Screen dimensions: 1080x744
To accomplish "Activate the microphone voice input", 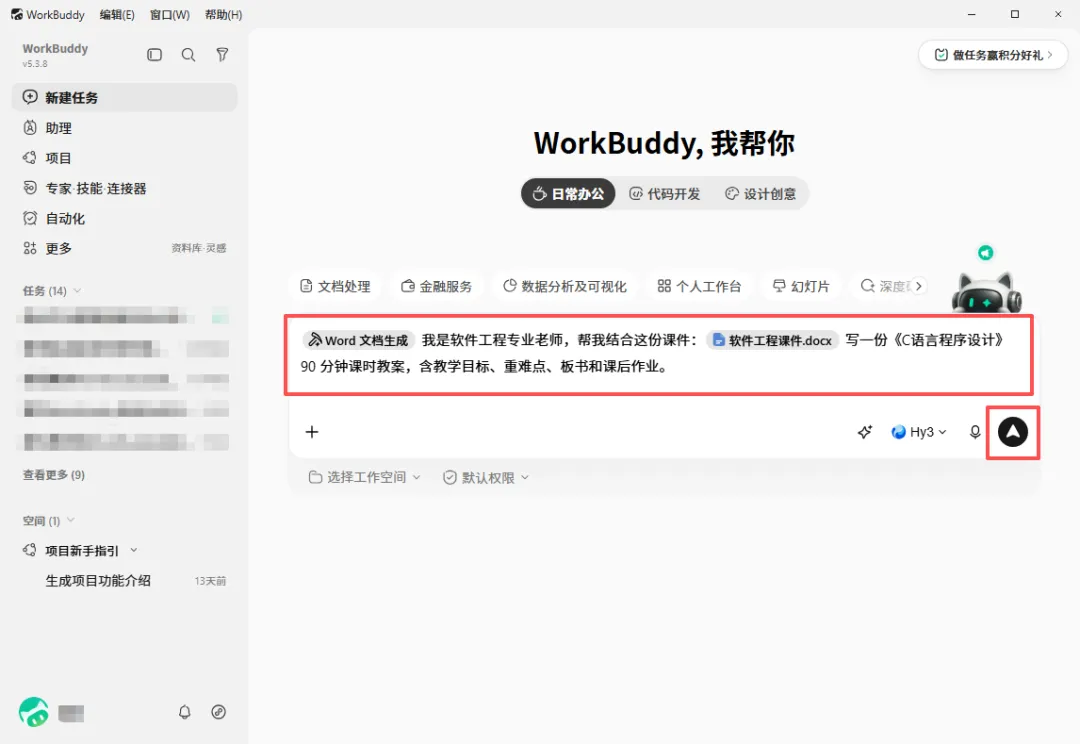I will pyautogui.click(x=975, y=432).
